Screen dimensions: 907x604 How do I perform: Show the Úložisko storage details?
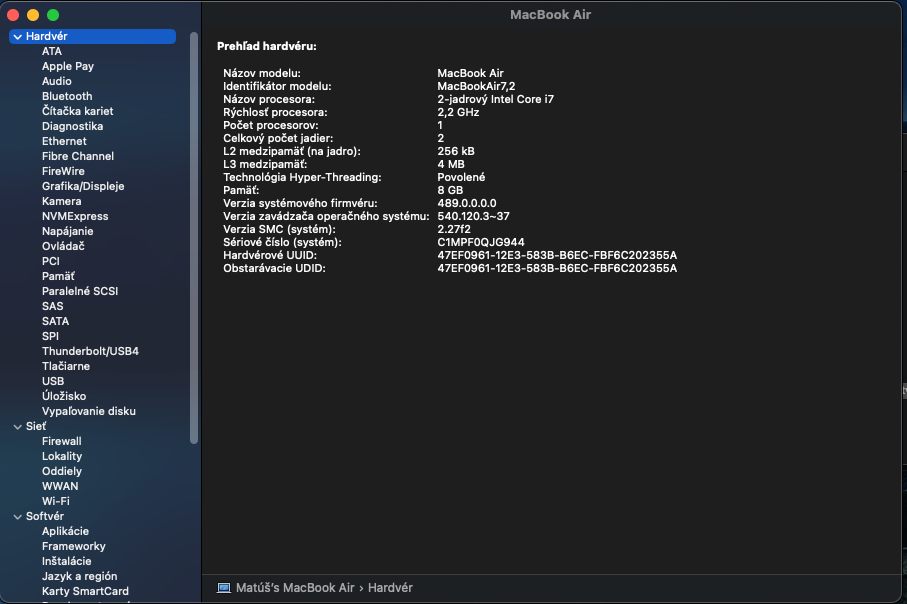[64, 396]
